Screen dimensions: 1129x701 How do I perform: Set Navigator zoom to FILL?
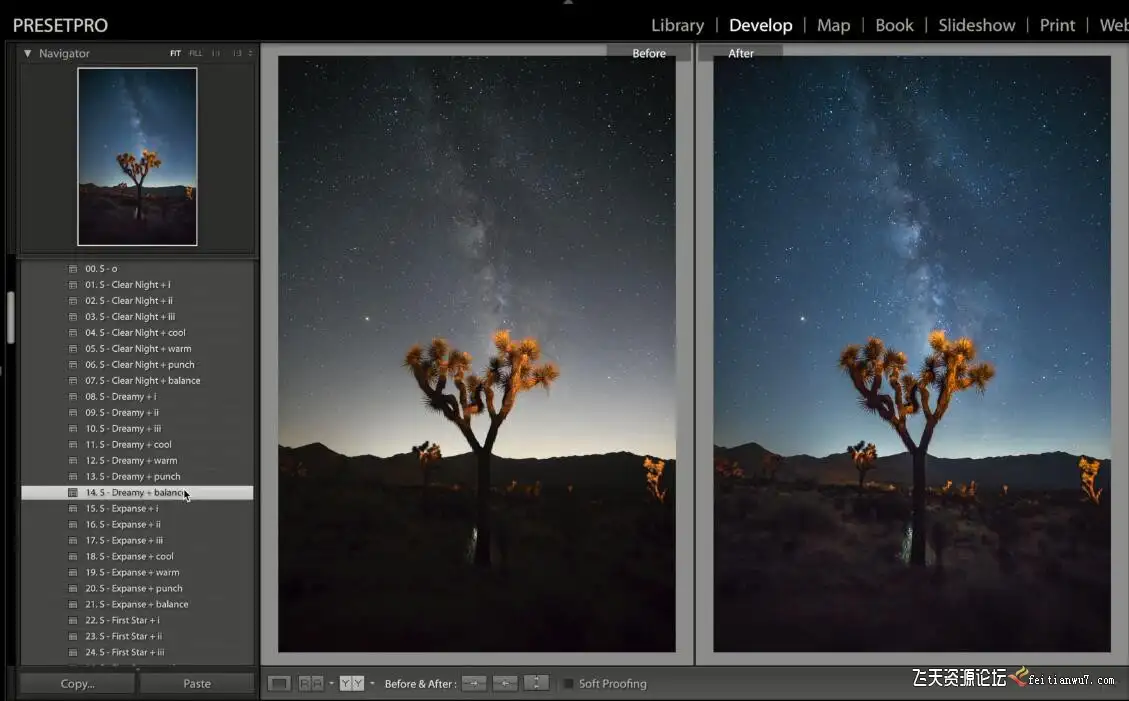point(195,53)
